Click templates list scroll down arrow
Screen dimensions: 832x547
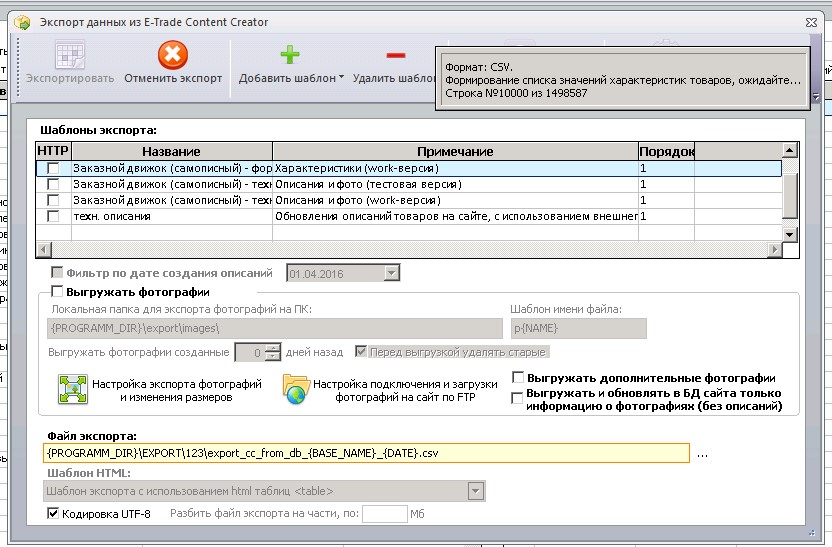(x=790, y=234)
